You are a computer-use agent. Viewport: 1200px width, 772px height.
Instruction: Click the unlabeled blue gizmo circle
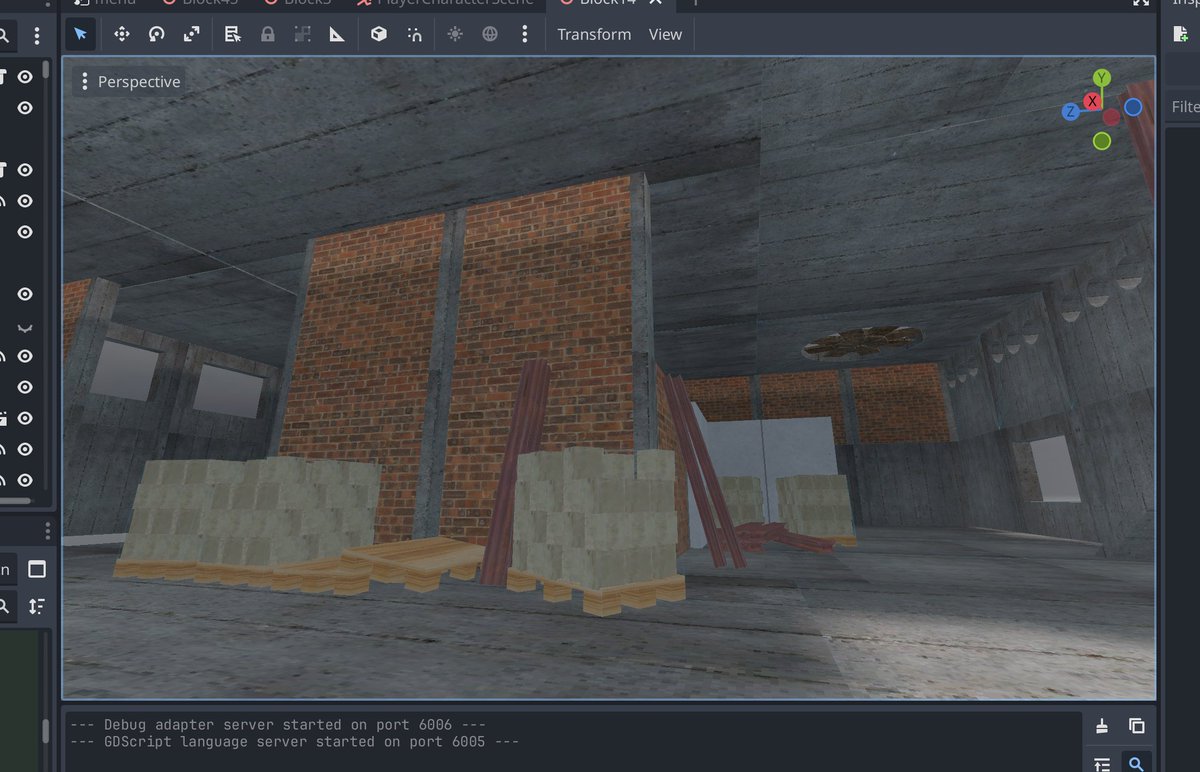click(1133, 107)
